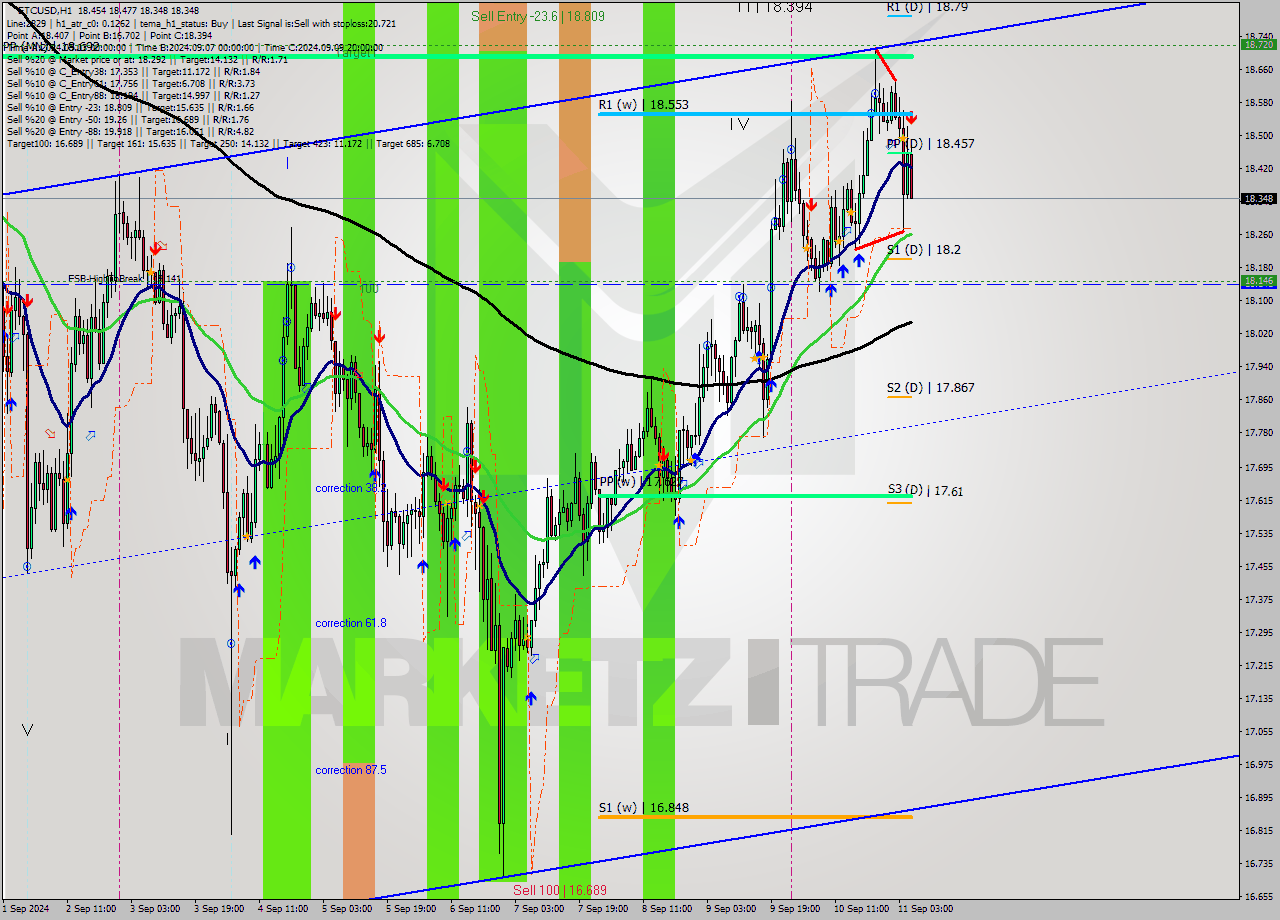Click the 'correction 87.5' label
The width and height of the screenshot is (1280, 920).
click(x=350, y=770)
